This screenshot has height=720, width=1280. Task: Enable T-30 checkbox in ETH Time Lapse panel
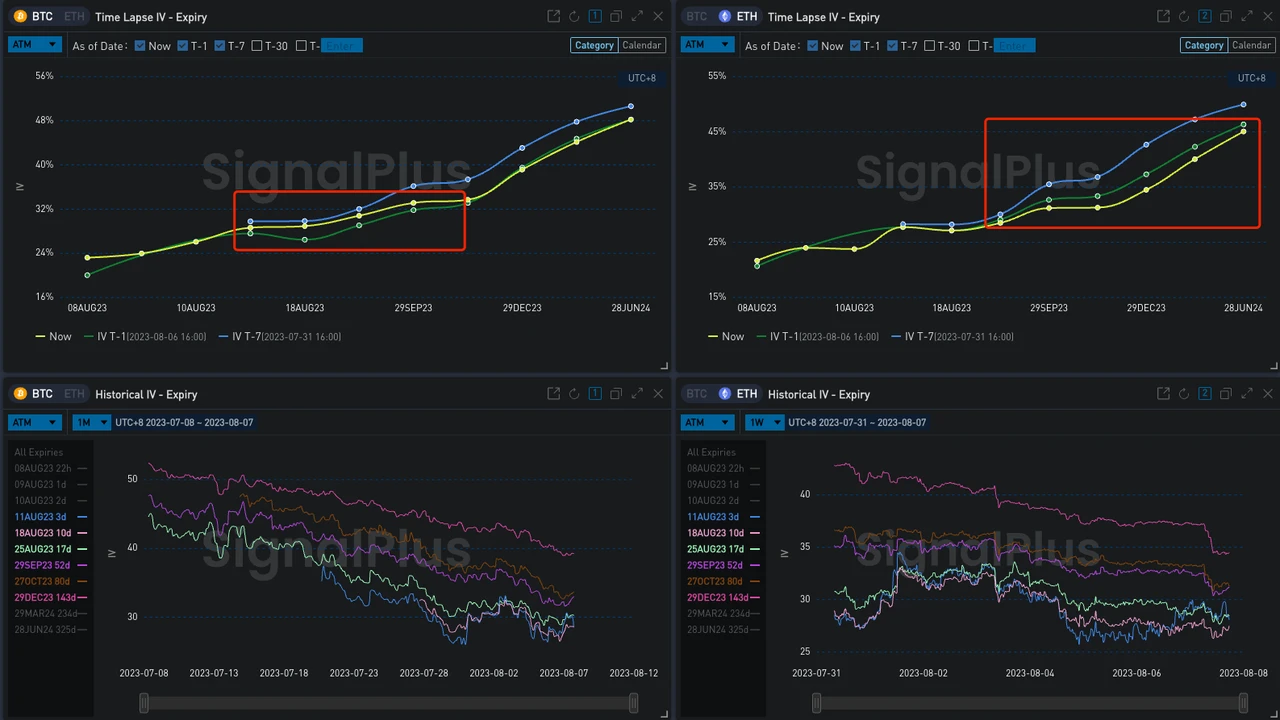pyautogui.click(x=930, y=46)
